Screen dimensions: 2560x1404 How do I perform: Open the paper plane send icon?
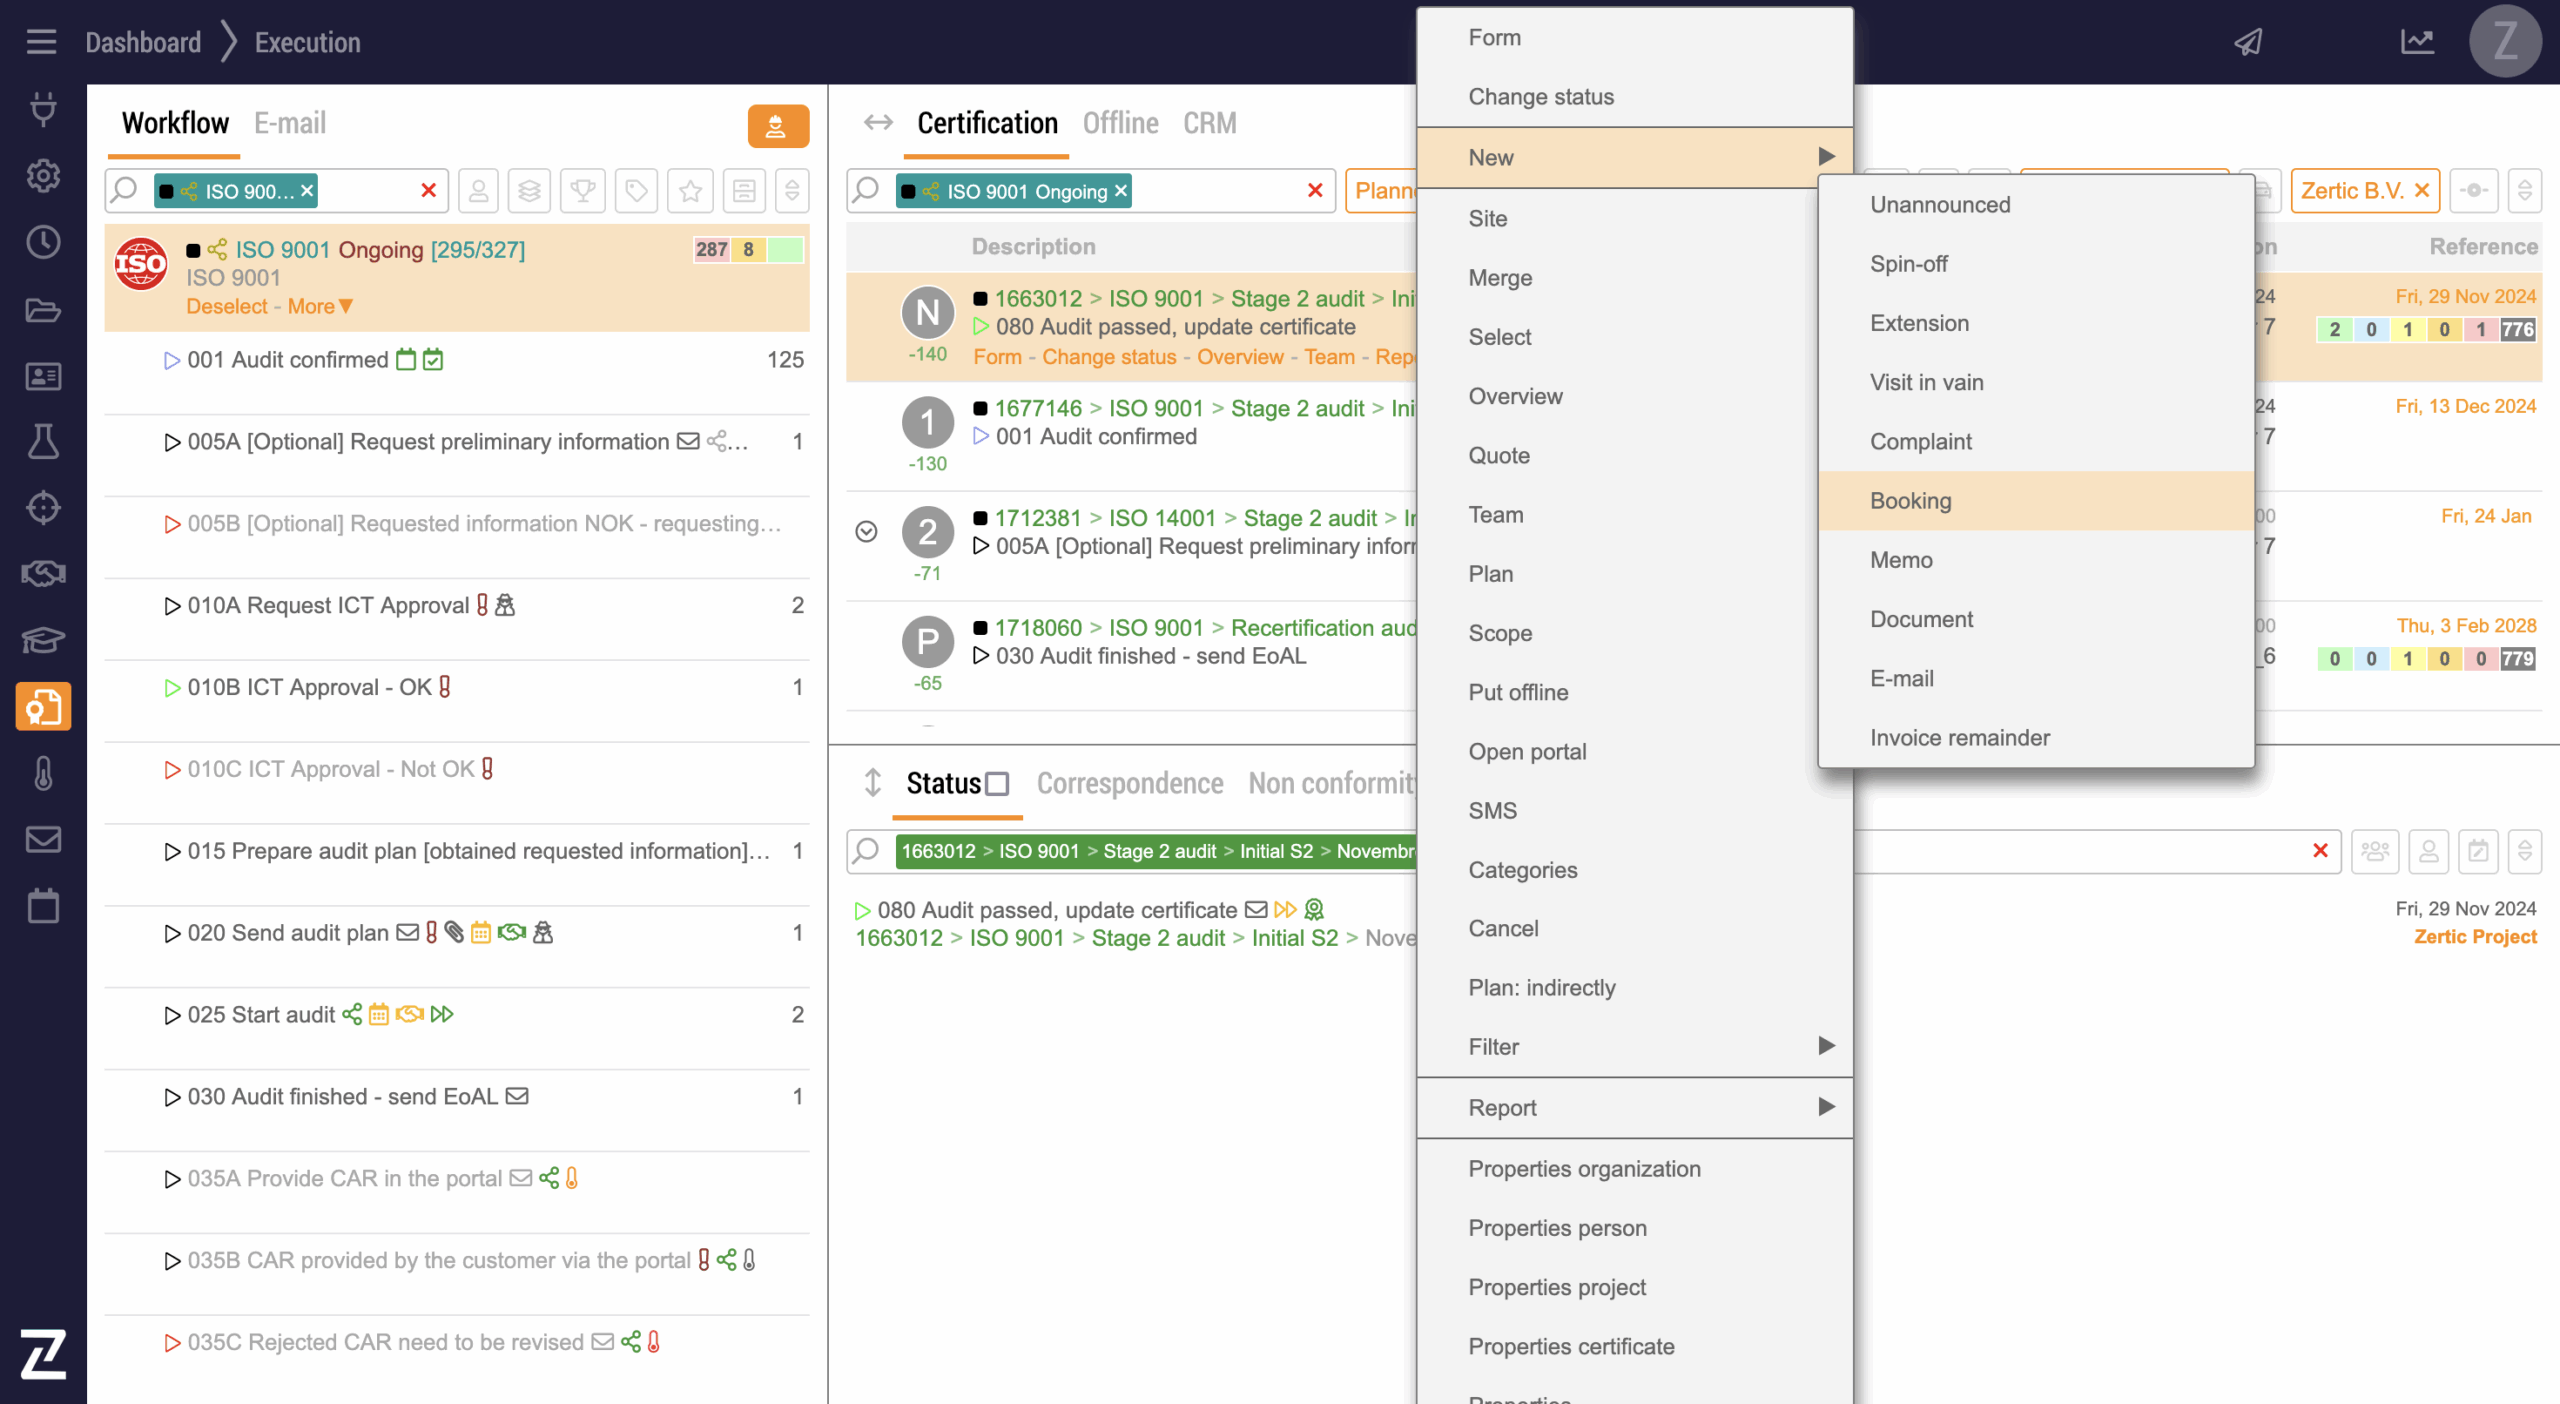coord(2248,42)
